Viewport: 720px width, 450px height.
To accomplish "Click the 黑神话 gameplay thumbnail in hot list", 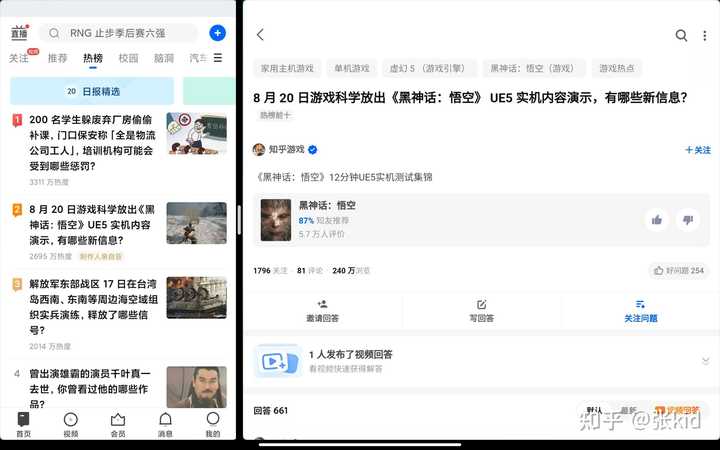I will tap(197, 223).
